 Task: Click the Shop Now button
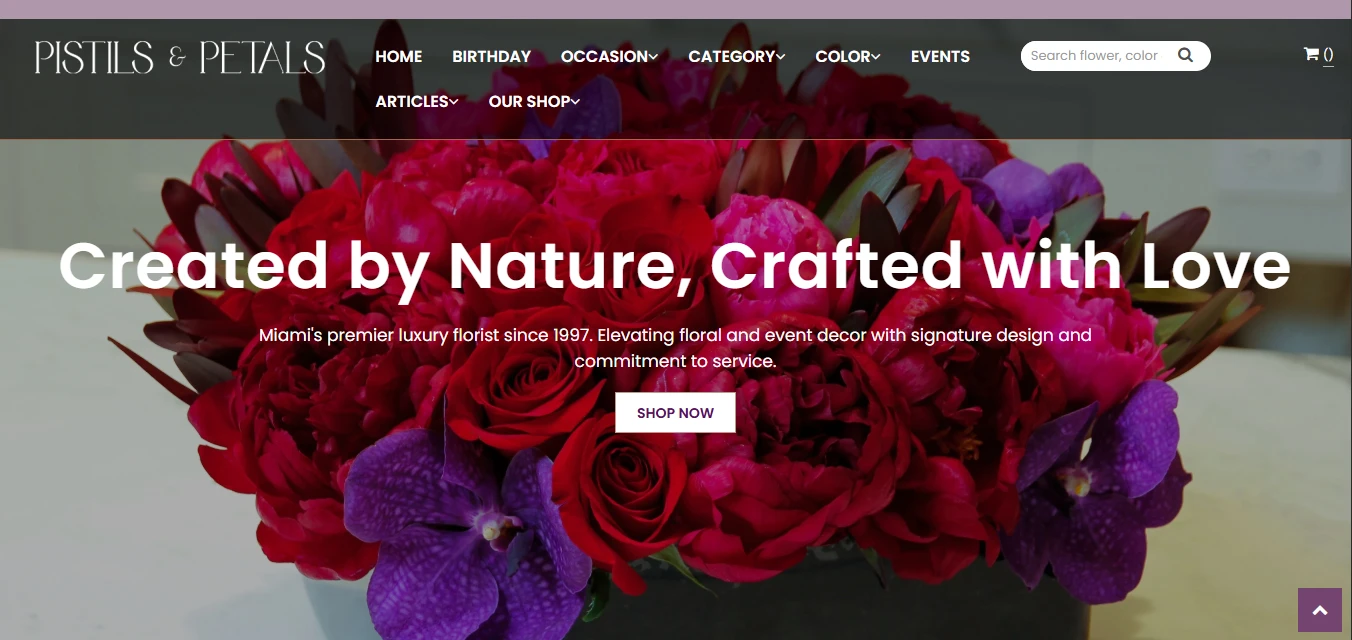point(675,413)
